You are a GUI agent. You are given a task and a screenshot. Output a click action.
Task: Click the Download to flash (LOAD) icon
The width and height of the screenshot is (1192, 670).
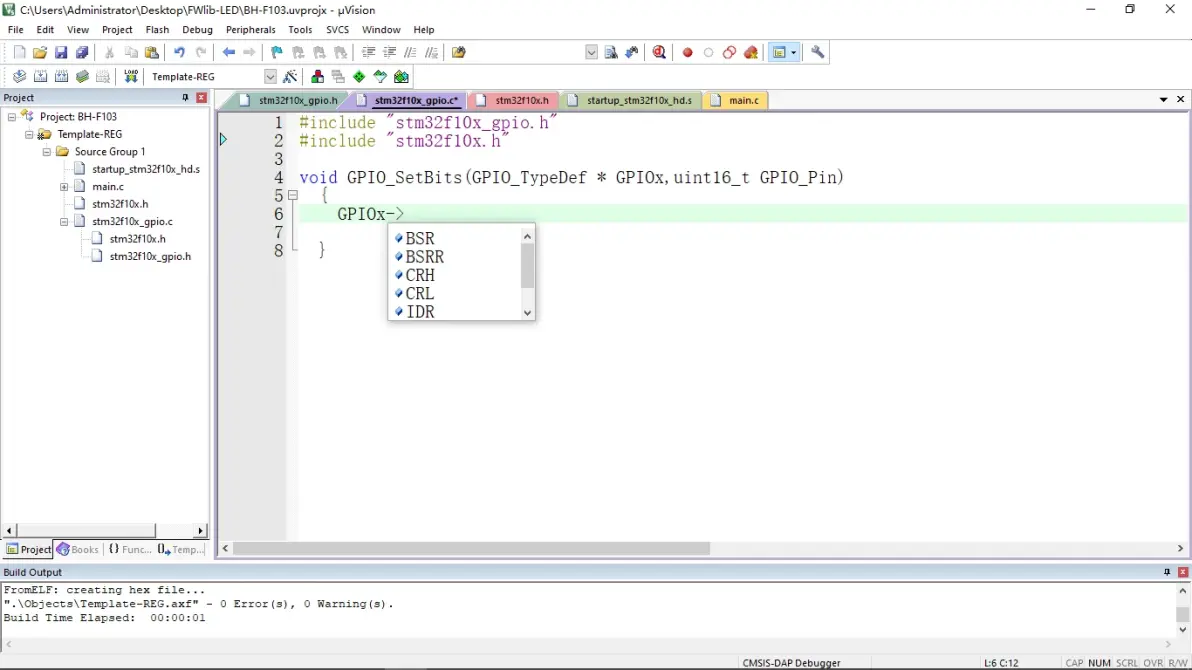(x=131, y=77)
